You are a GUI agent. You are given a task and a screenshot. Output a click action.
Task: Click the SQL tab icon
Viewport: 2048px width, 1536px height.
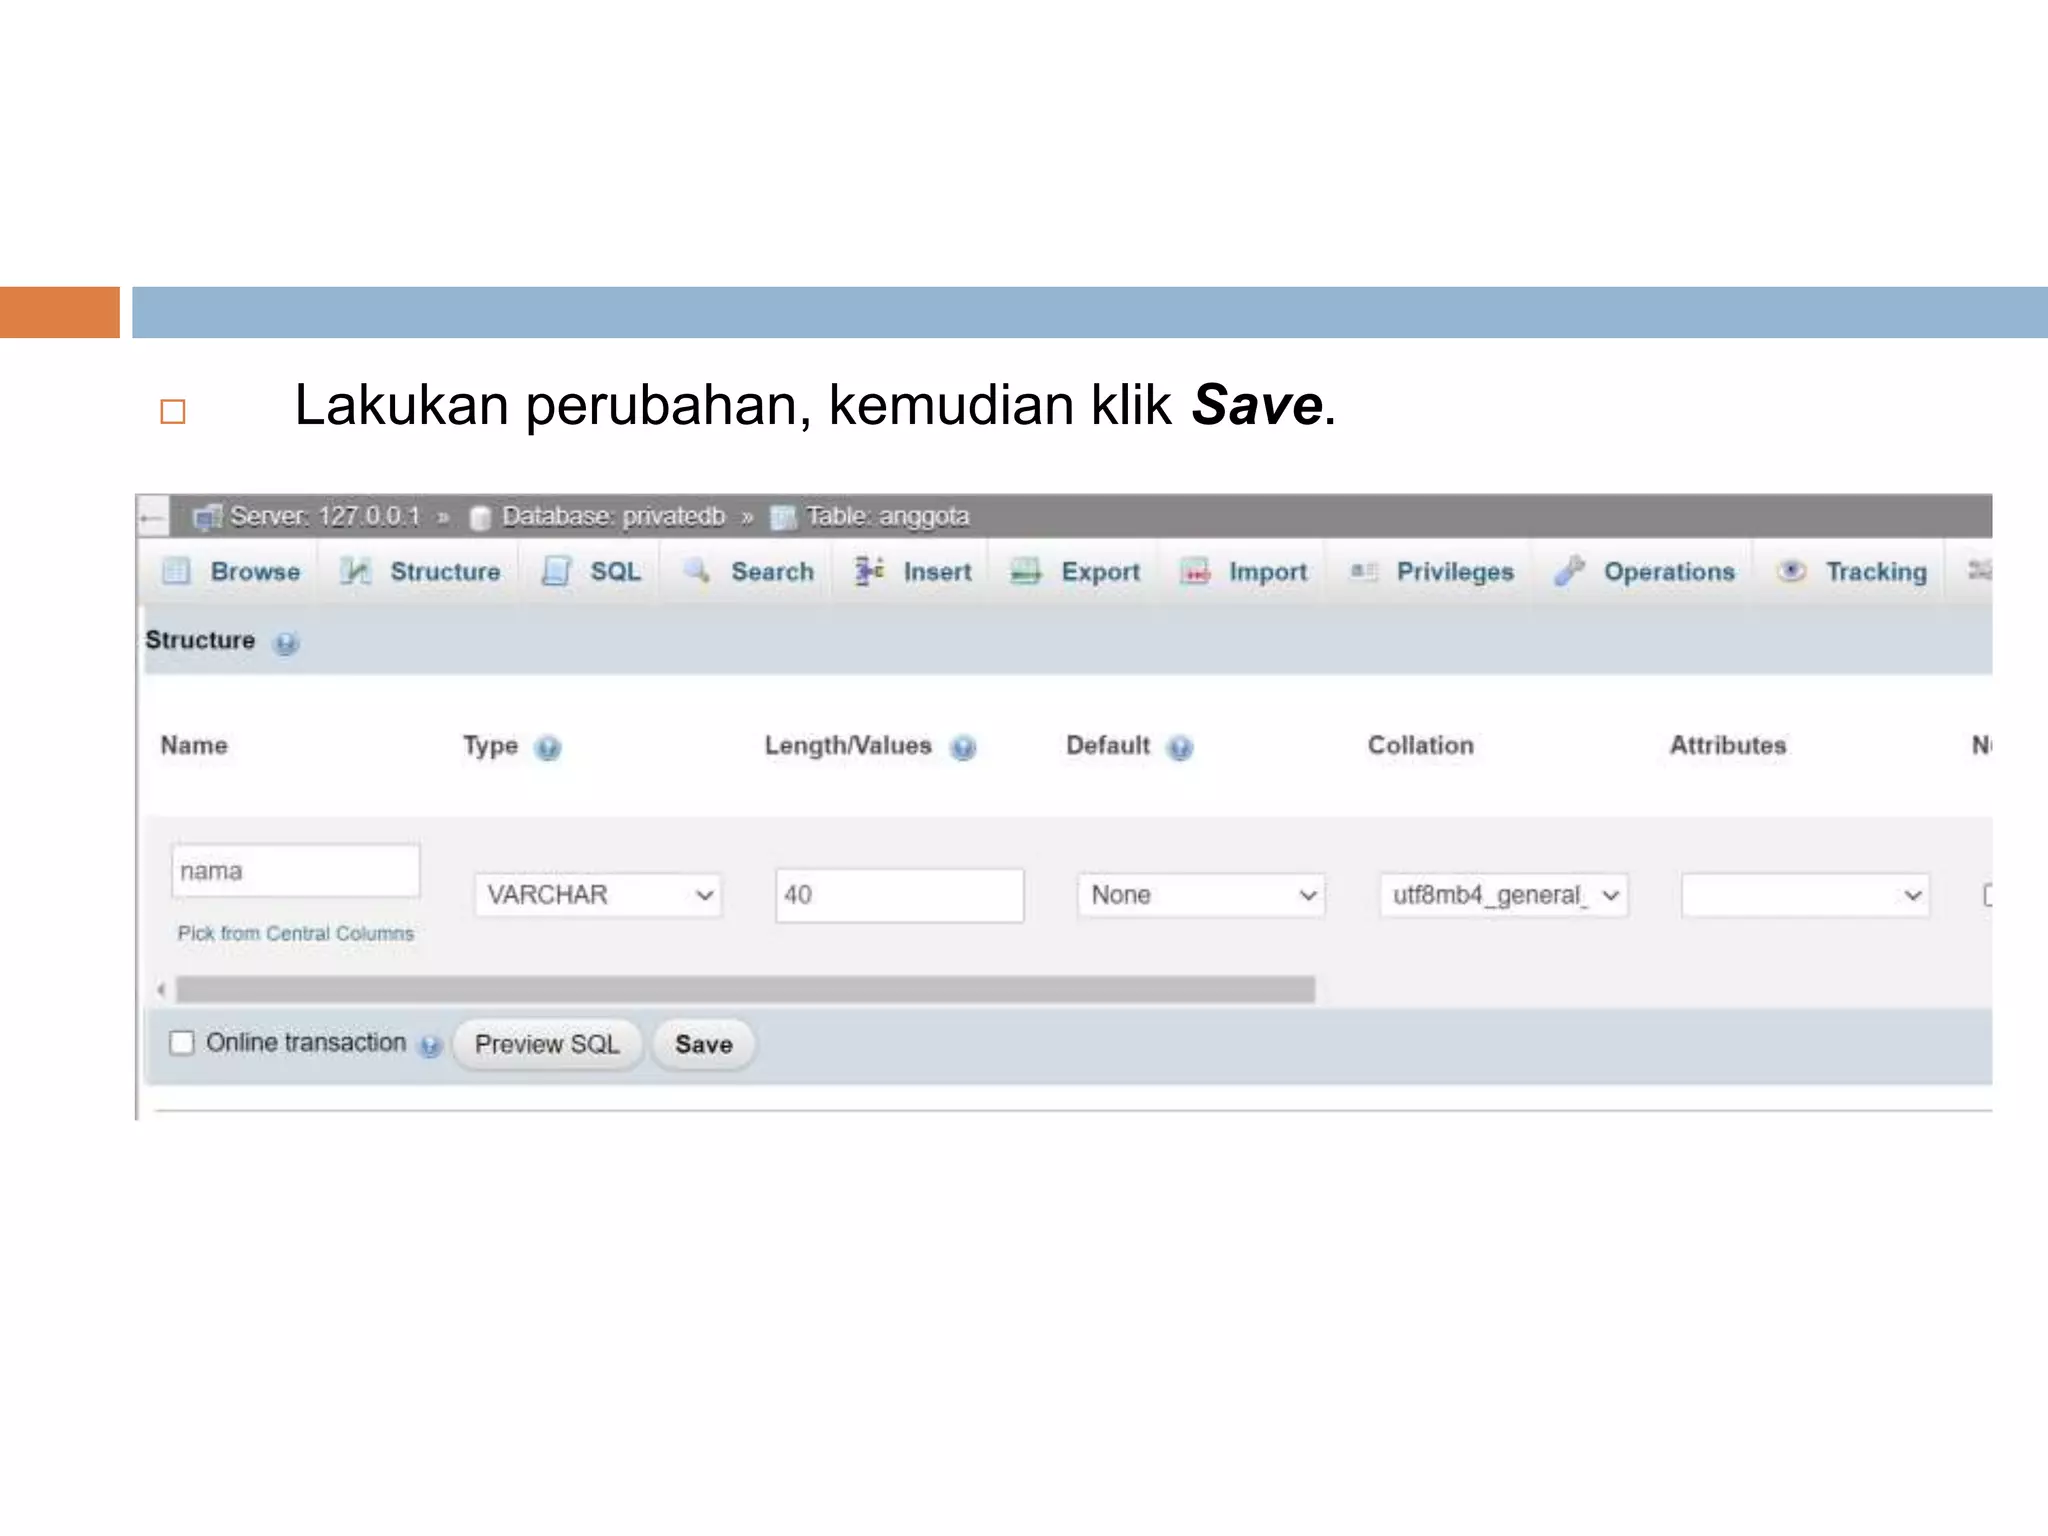(556, 571)
